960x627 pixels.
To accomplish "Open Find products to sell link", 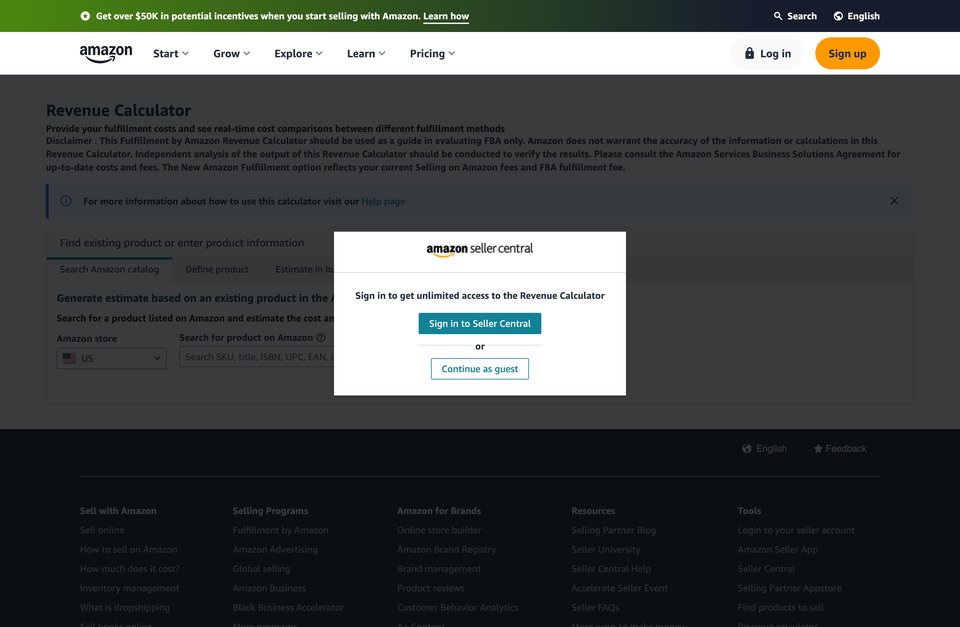I will coord(780,607).
